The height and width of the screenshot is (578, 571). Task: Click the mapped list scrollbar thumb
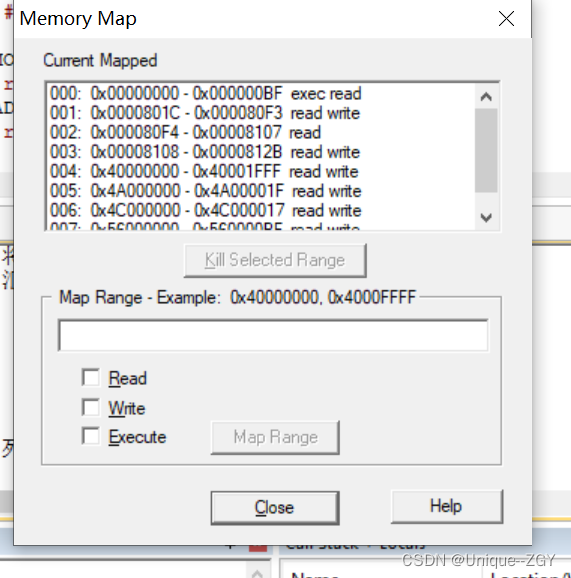[486, 150]
